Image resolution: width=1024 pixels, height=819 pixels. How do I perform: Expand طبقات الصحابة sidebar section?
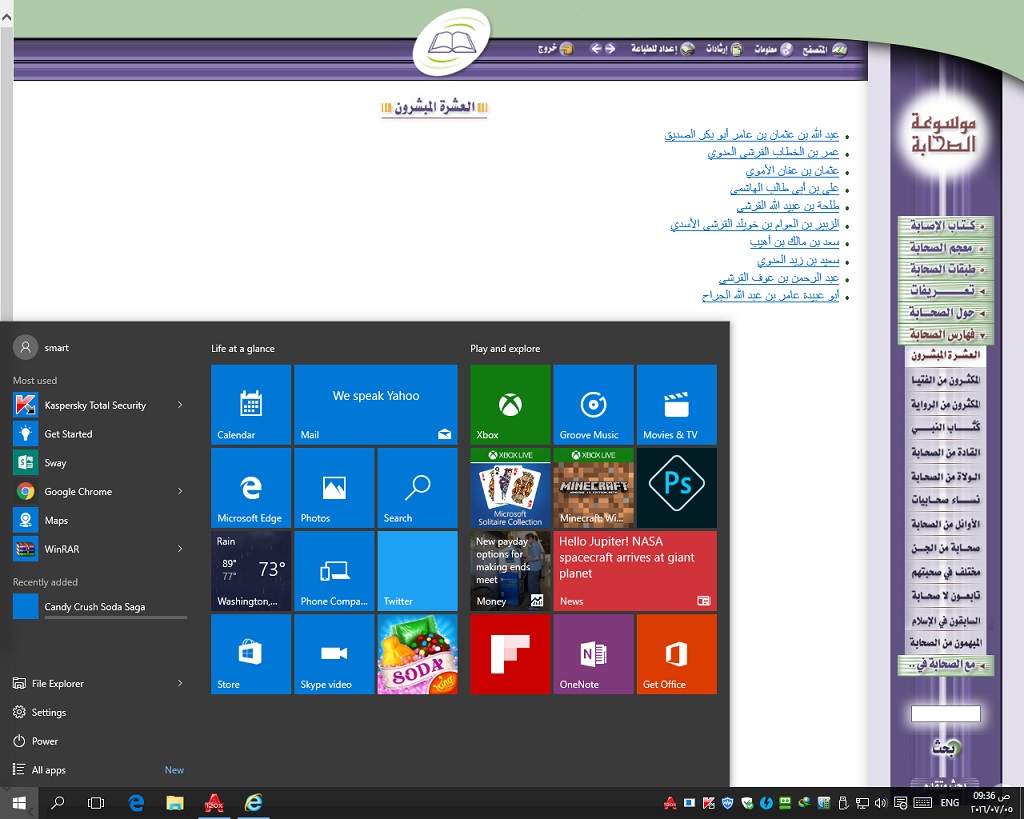point(946,269)
